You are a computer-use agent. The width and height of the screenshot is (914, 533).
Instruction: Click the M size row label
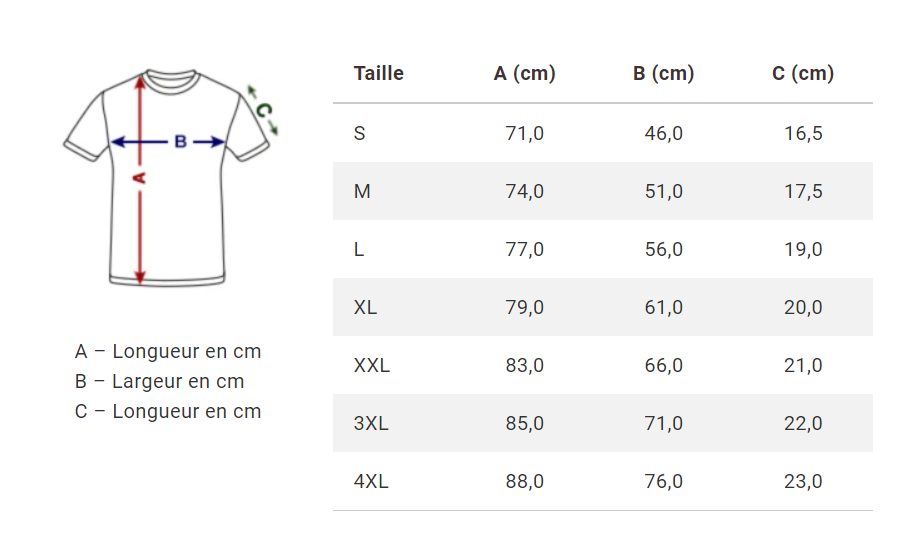[x=362, y=191]
